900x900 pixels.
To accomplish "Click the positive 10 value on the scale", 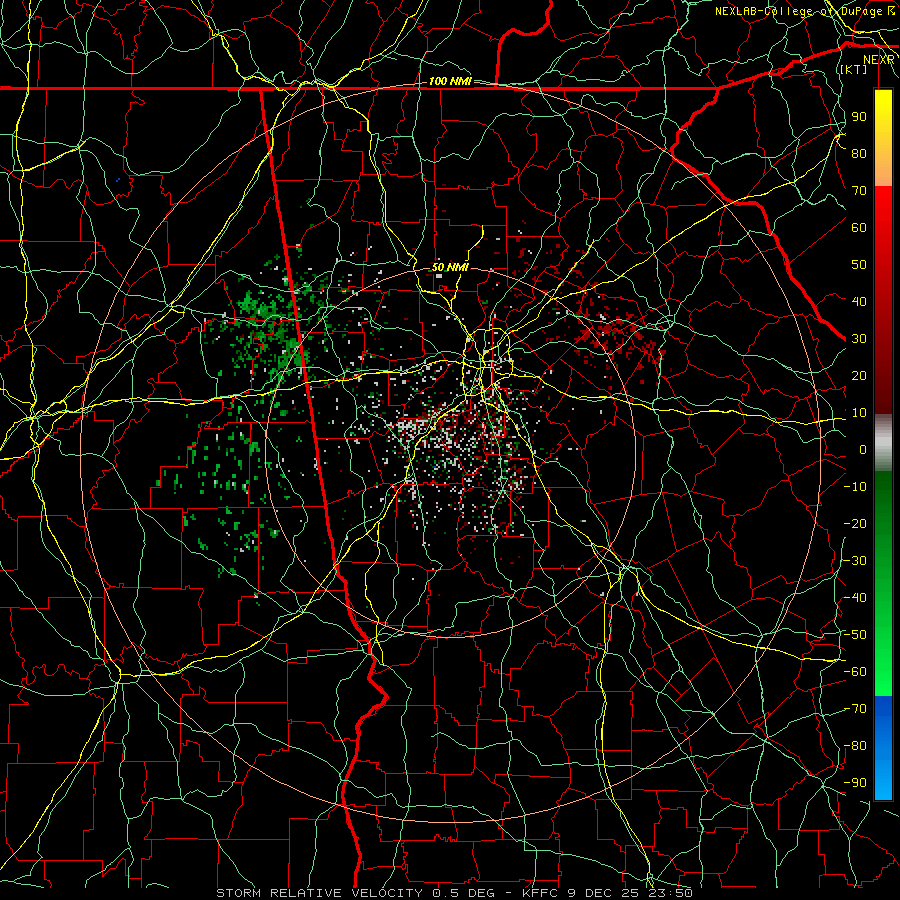I will tap(859, 413).
